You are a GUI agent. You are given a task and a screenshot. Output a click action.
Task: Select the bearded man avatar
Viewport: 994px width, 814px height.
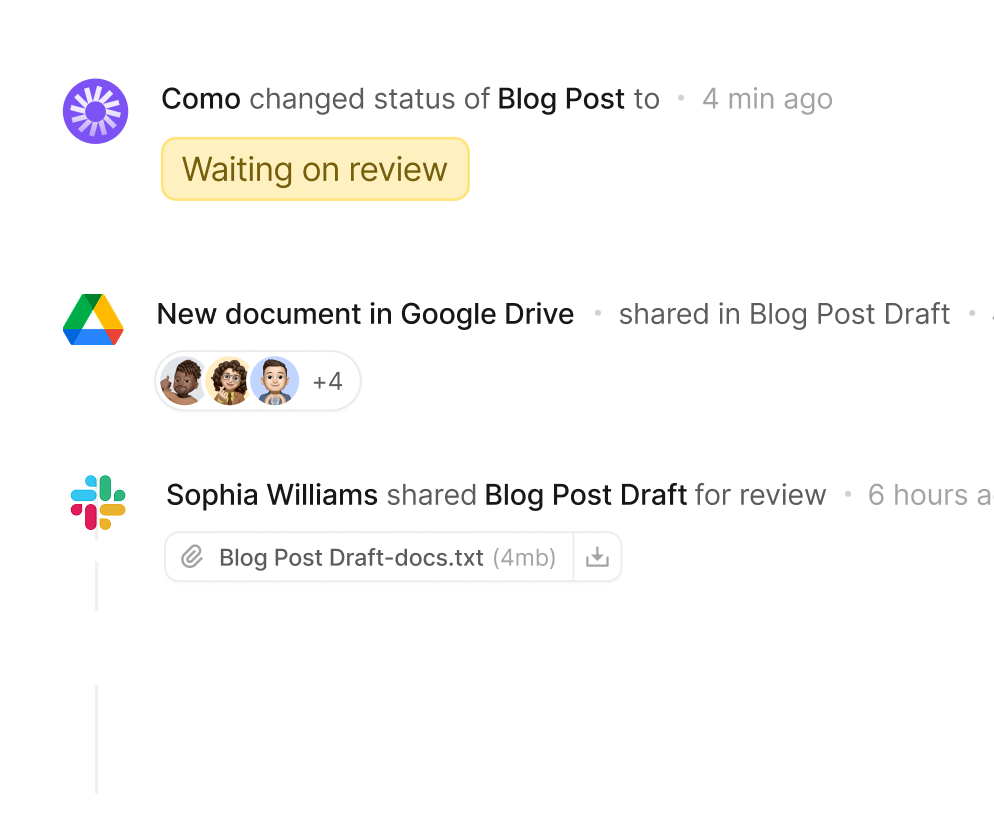182,381
